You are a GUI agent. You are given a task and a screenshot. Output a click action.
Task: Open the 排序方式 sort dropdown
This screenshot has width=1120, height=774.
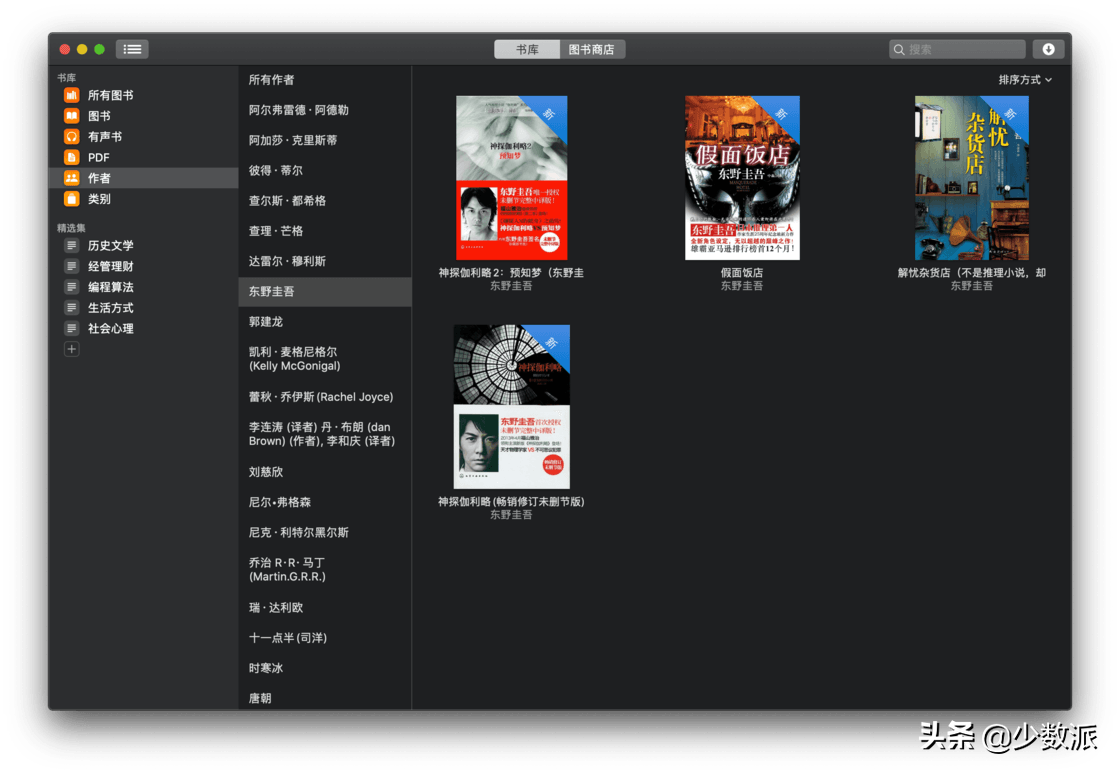pos(1025,80)
